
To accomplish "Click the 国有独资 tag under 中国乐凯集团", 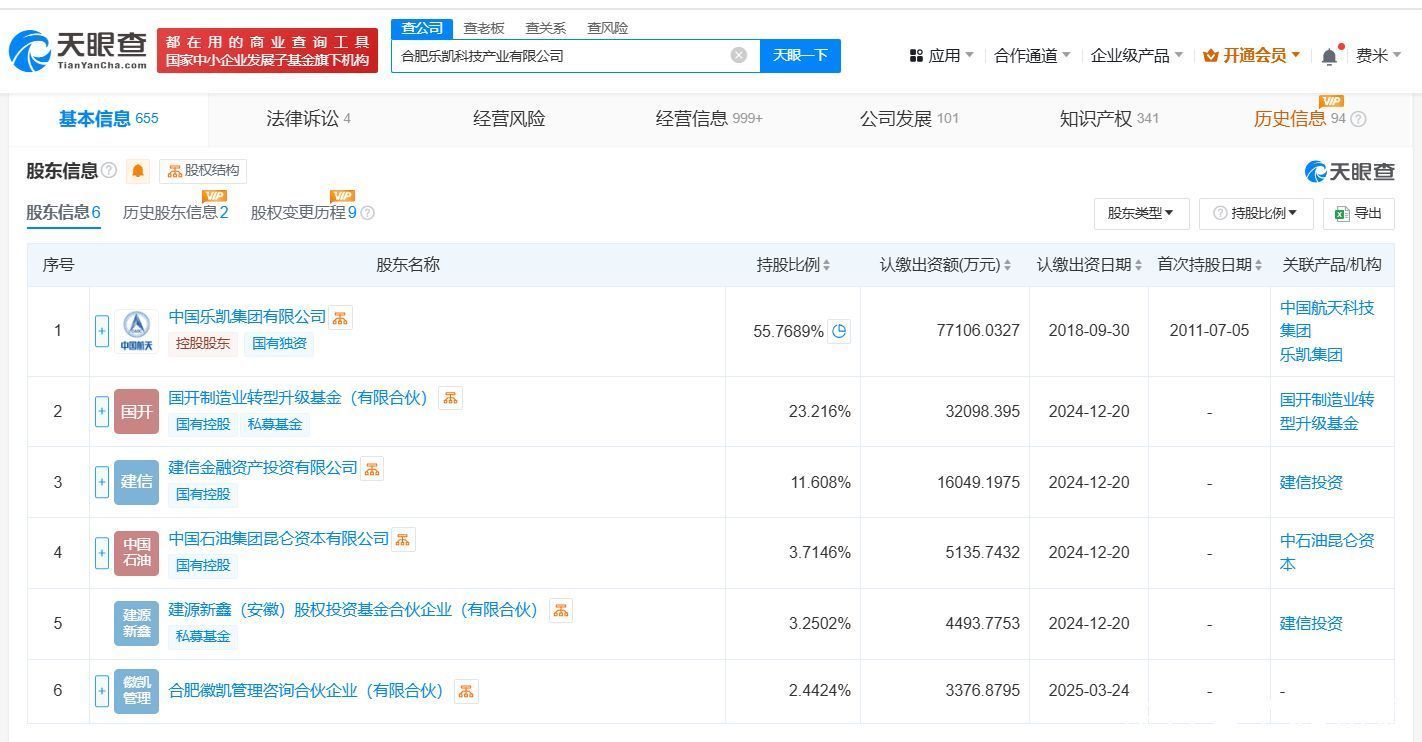I will click(279, 344).
